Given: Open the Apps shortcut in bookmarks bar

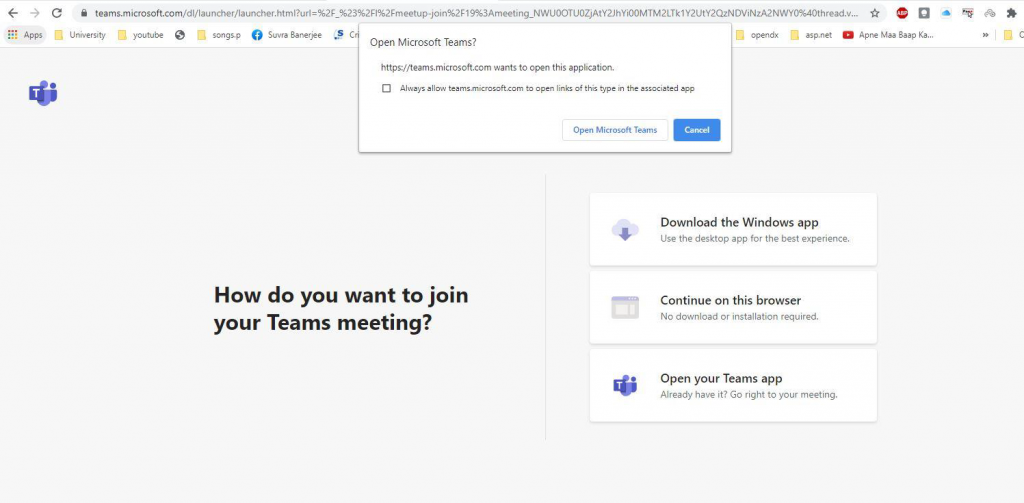Looking at the screenshot, I should click(x=25, y=35).
